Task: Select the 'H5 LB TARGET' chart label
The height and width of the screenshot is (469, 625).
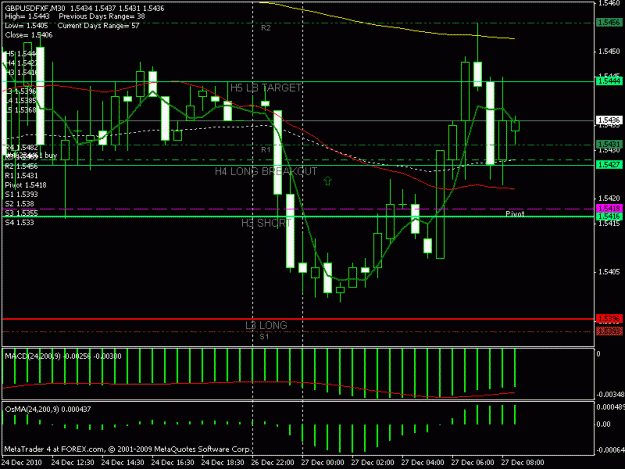Action: [x=266, y=88]
